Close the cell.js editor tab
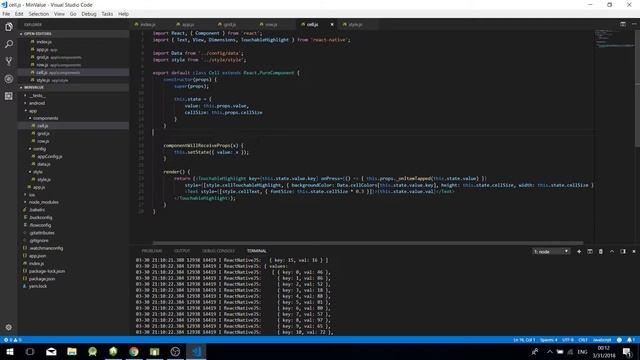Screen dimensions: 640x360 tap(332, 24)
